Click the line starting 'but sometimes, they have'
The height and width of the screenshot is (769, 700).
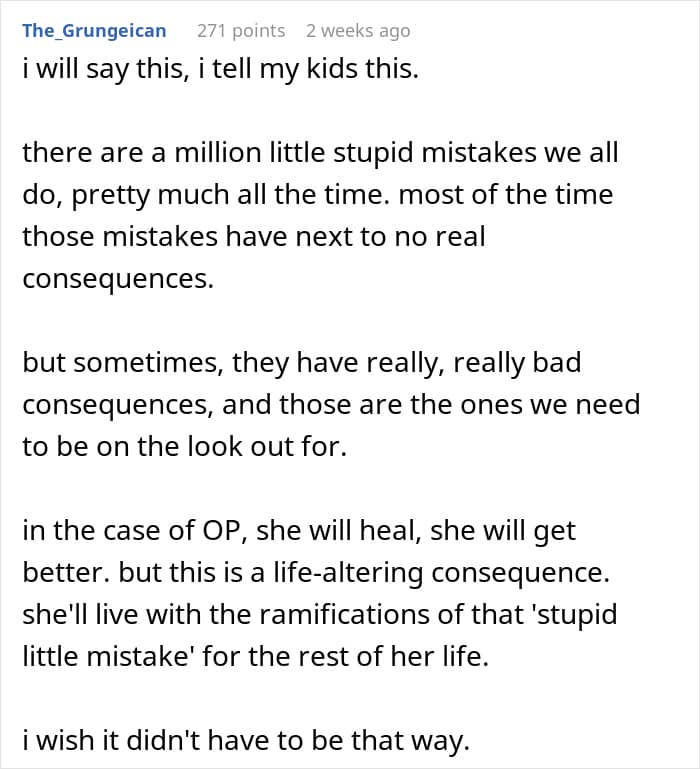[302, 363]
